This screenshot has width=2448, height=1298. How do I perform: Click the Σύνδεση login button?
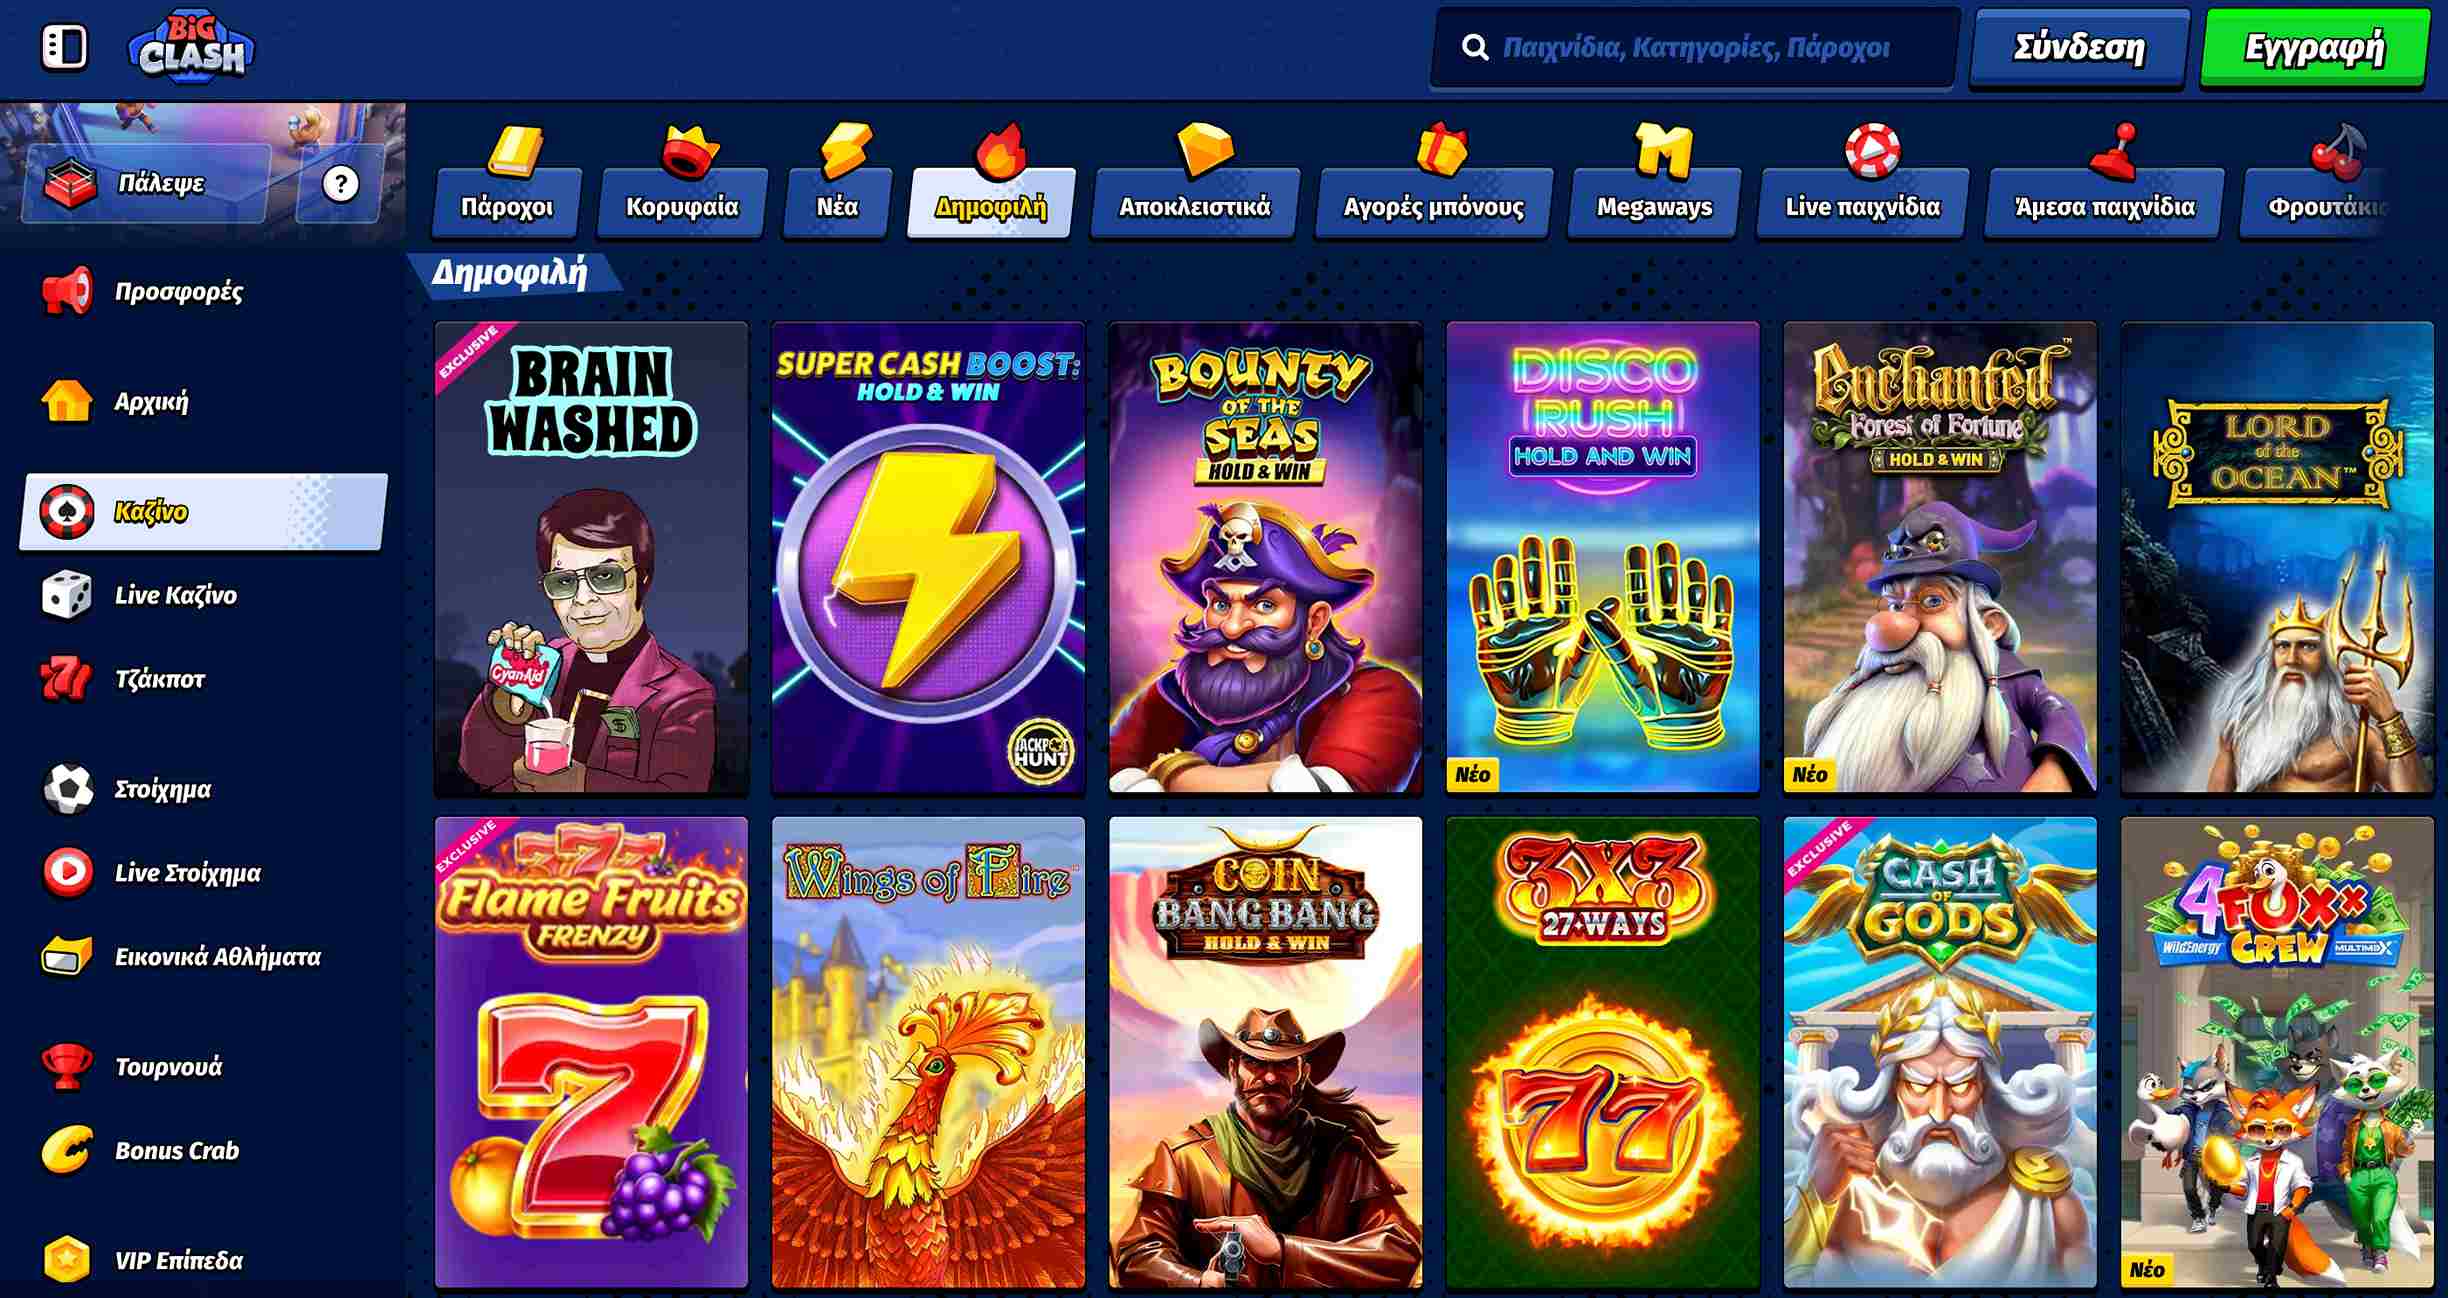click(x=2079, y=48)
